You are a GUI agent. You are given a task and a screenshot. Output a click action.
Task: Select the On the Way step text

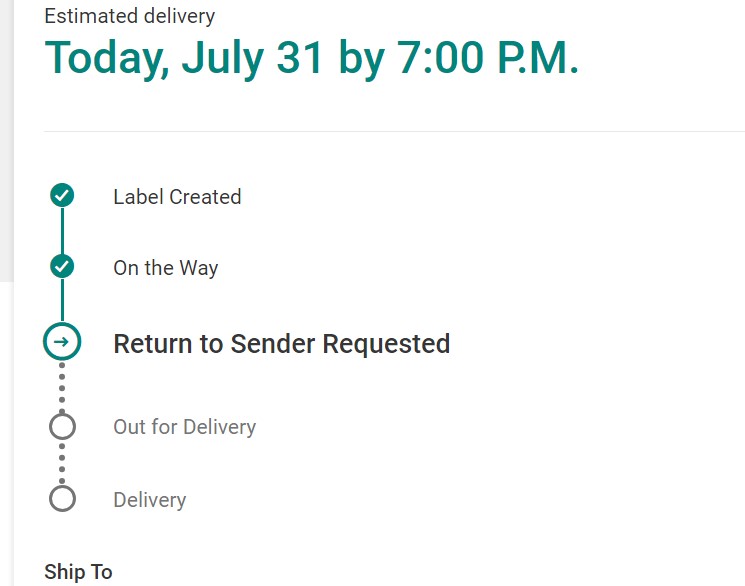tap(165, 268)
